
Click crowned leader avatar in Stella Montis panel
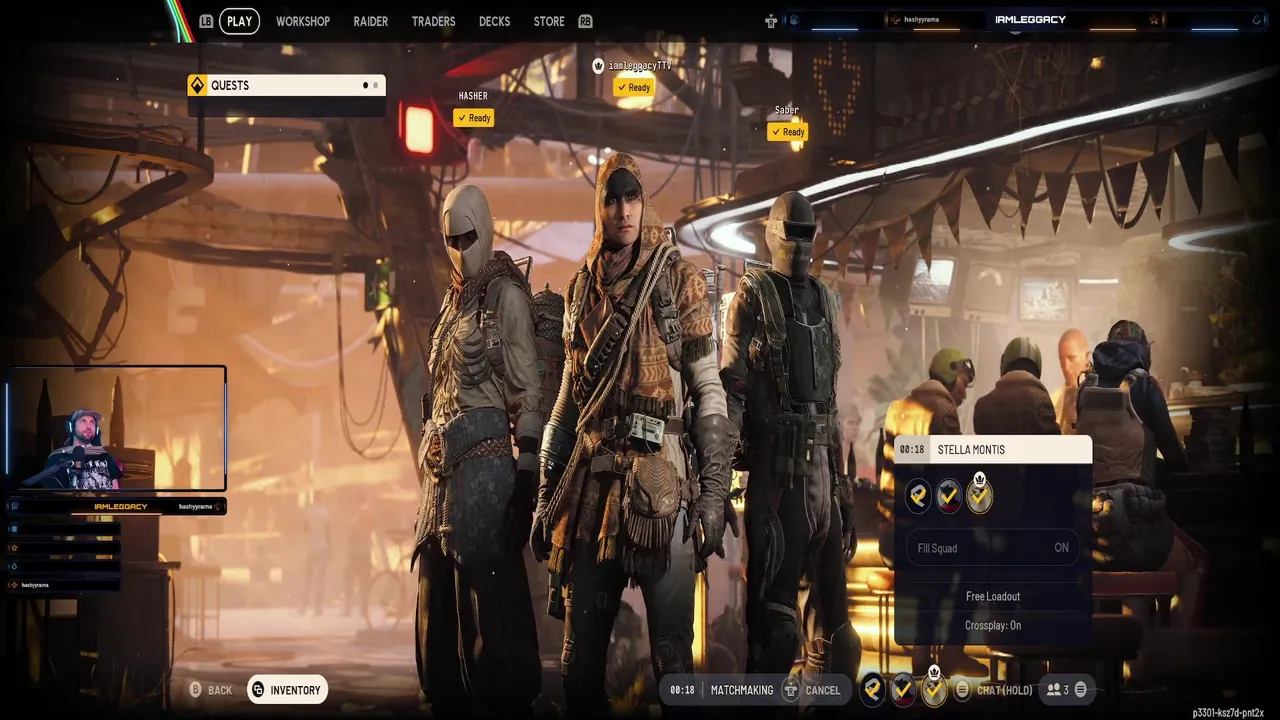980,494
